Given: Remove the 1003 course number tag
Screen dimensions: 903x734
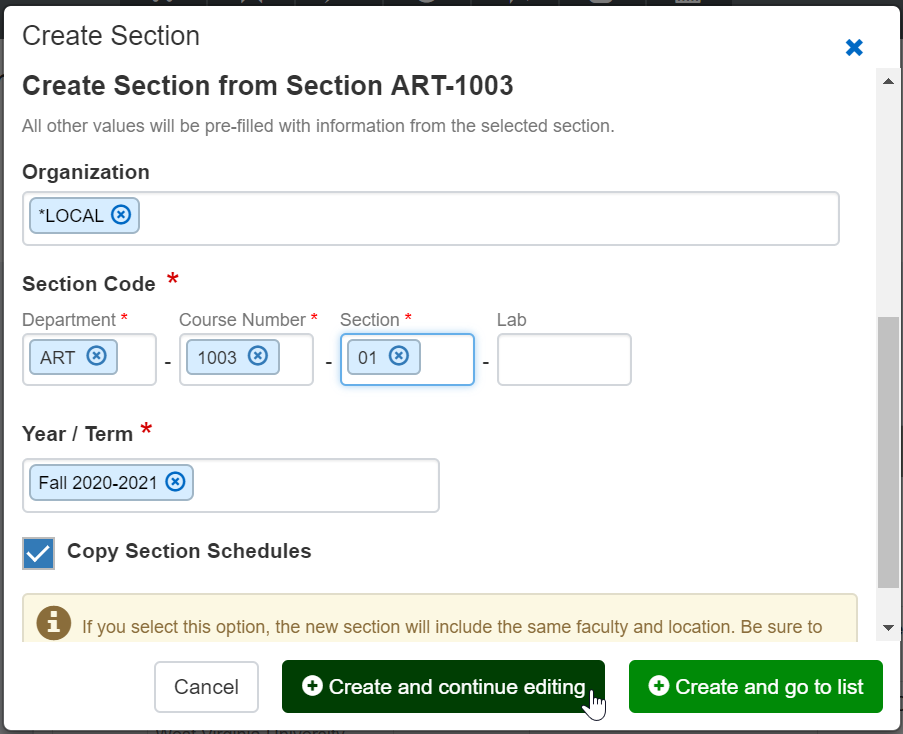Looking at the screenshot, I should coord(258,356).
